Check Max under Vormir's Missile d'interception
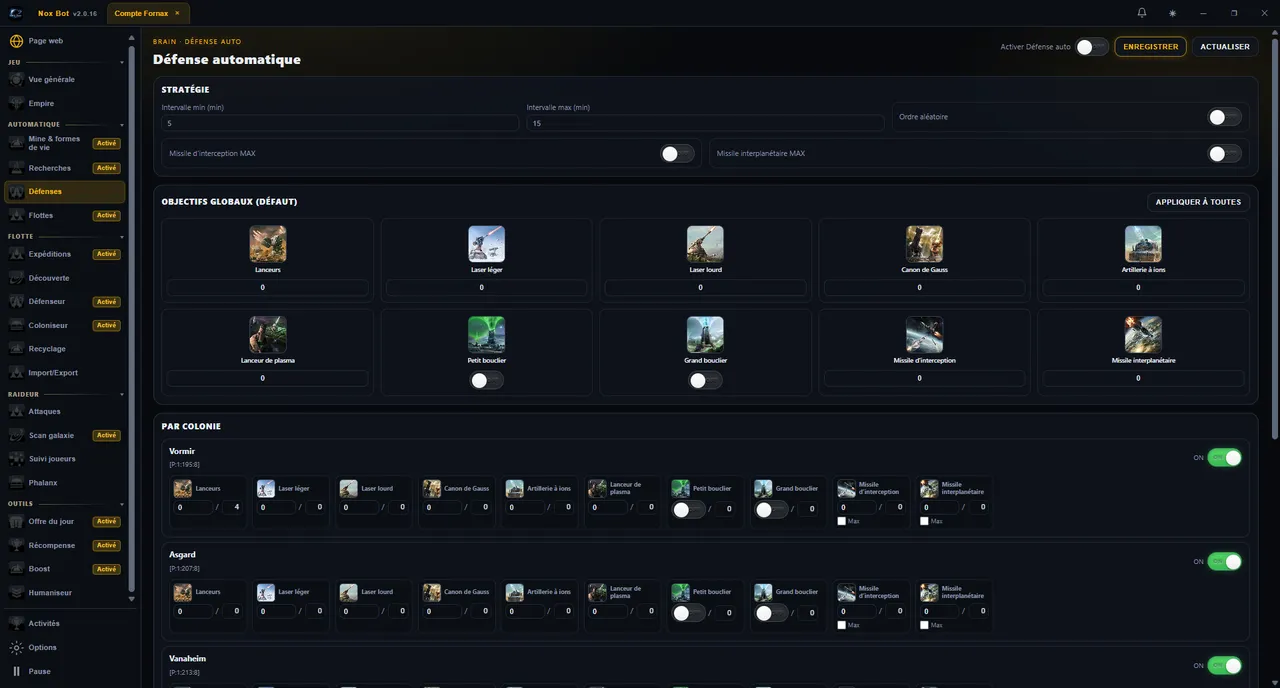The height and width of the screenshot is (688, 1280). pos(841,521)
